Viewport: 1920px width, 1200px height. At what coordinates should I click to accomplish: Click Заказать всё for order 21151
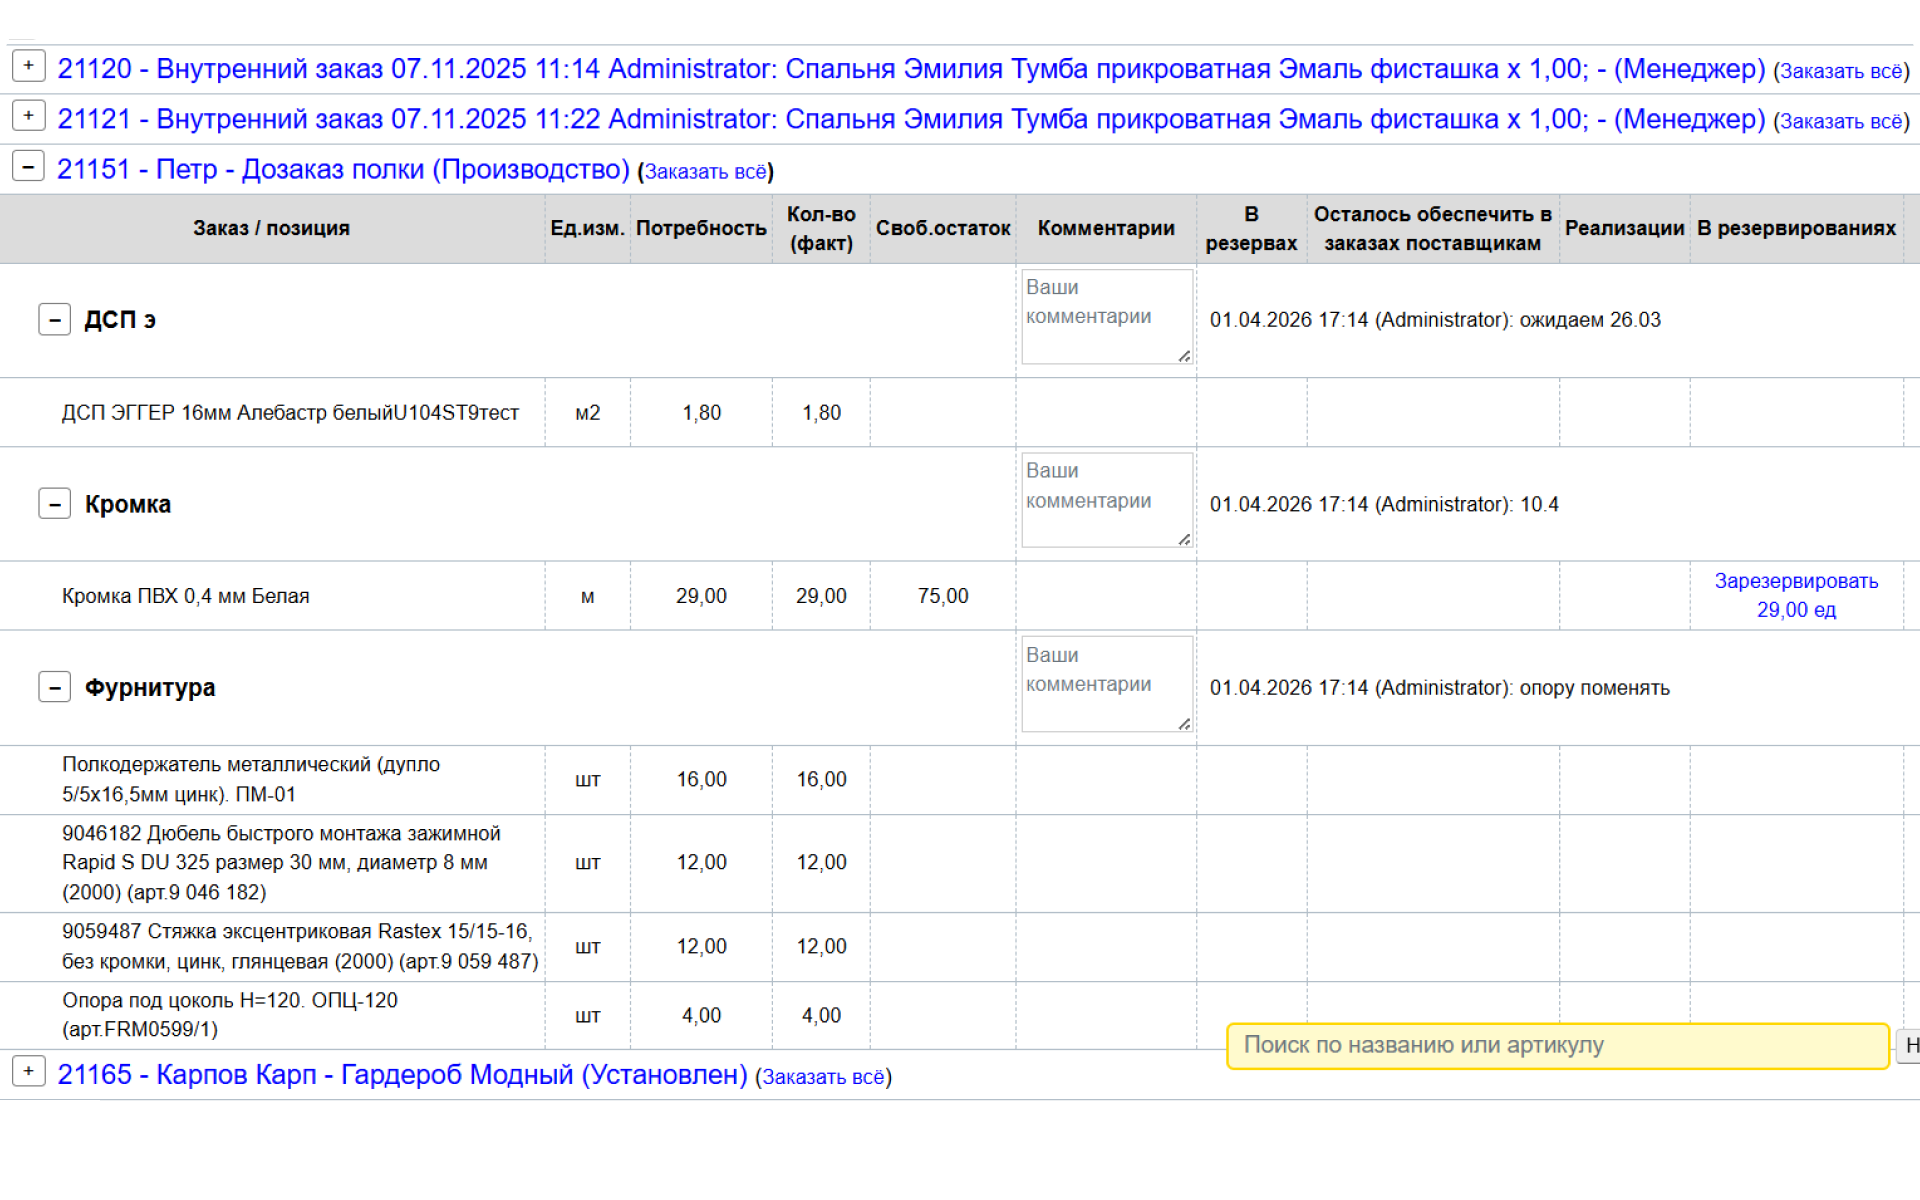tap(705, 172)
